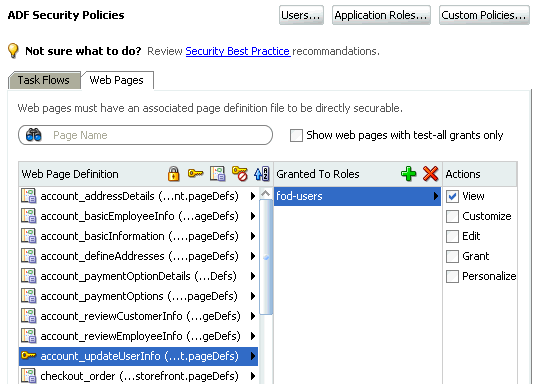Click the Page Name search field
Screen dimensions: 536x384
pyautogui.click(x=145, y=135)
